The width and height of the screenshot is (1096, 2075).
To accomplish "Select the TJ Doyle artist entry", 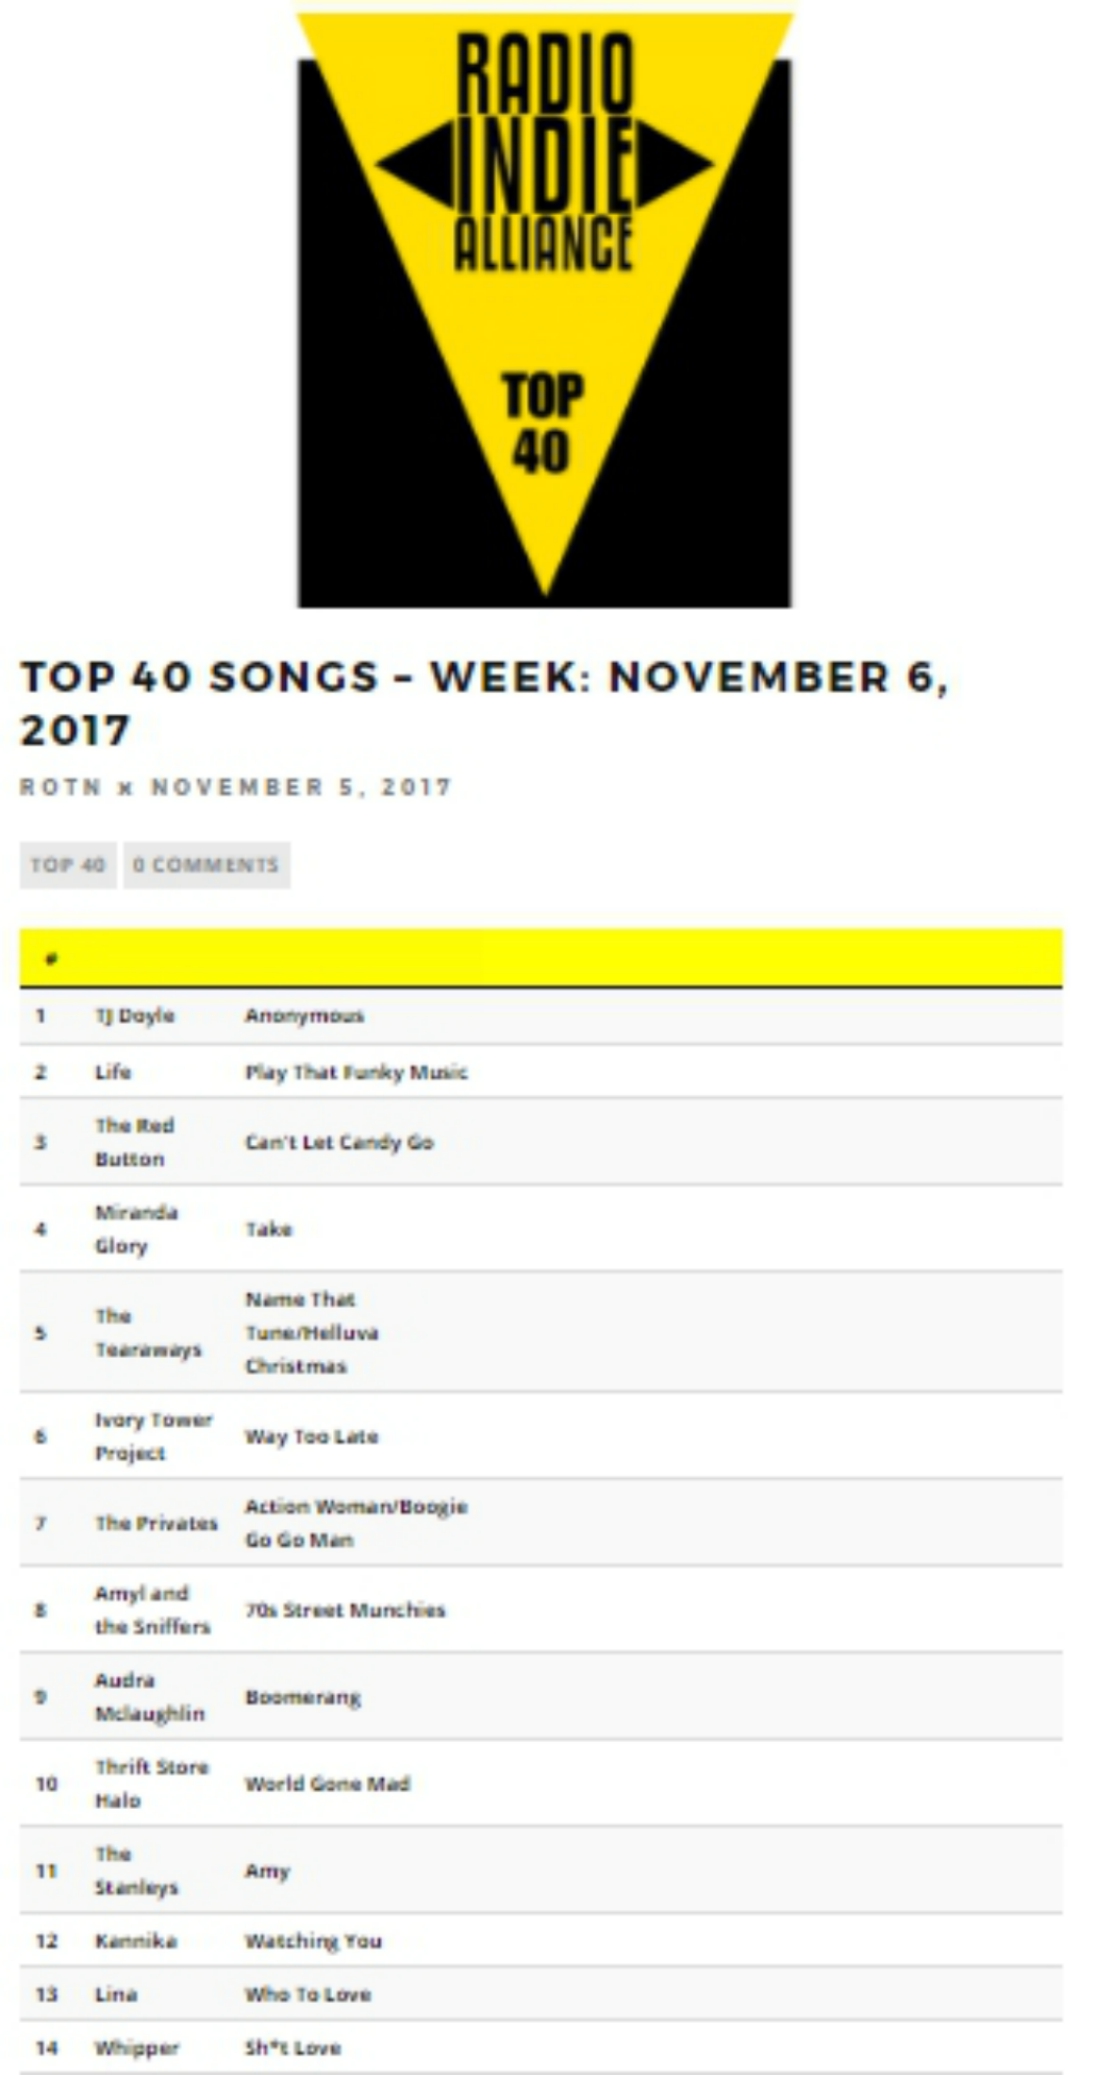I will (134, 1016).
